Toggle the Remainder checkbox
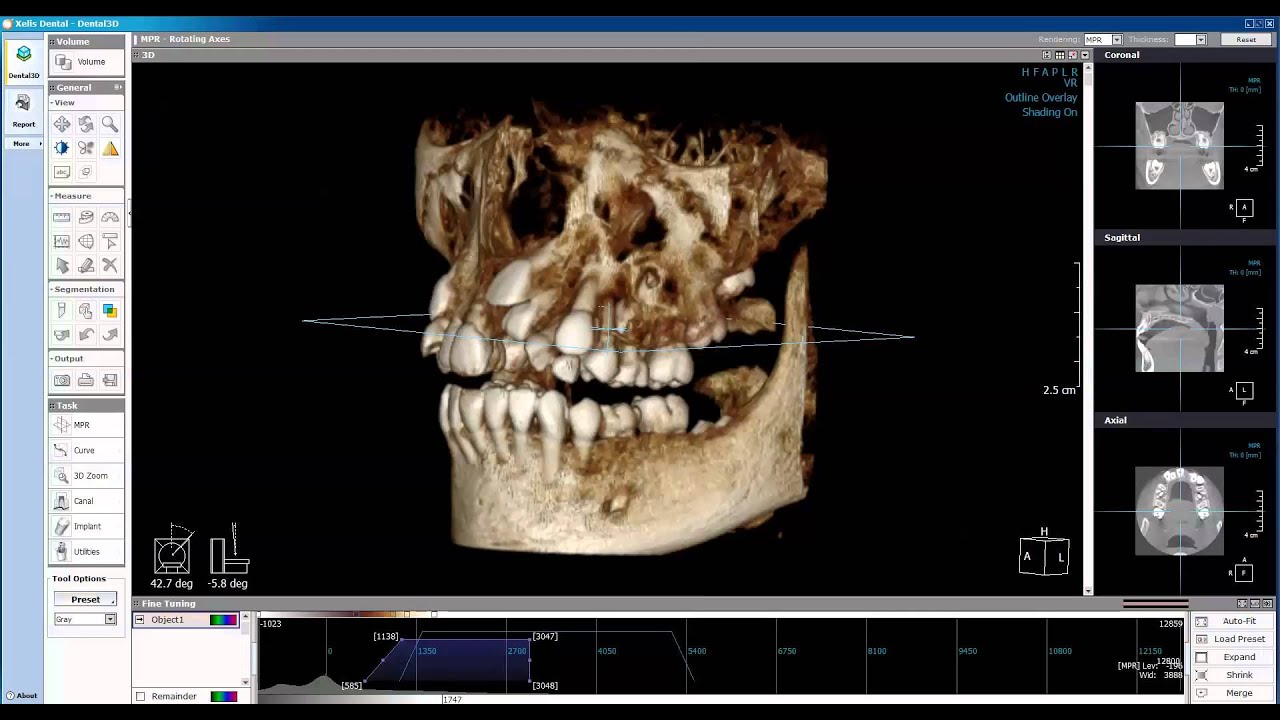This screenshot has width=1280, height=720. click(140, 696)
